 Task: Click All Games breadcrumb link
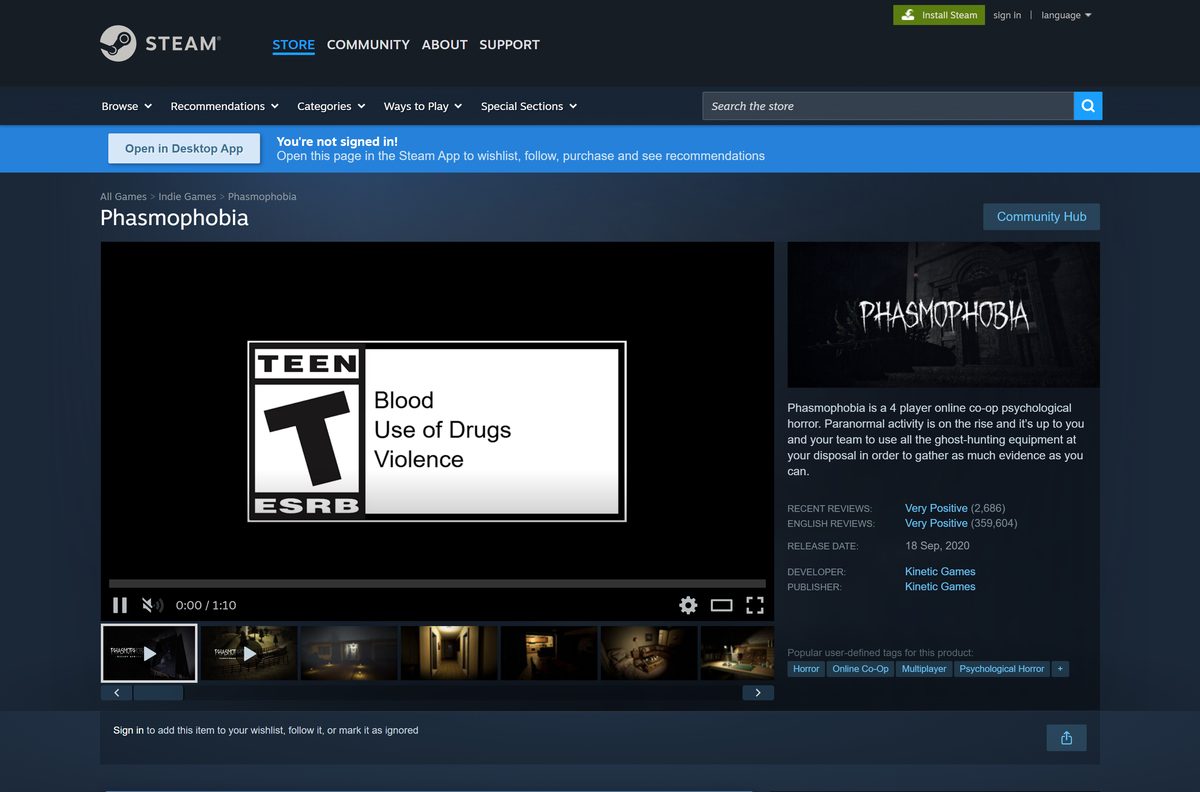click(x=123, y=197)
